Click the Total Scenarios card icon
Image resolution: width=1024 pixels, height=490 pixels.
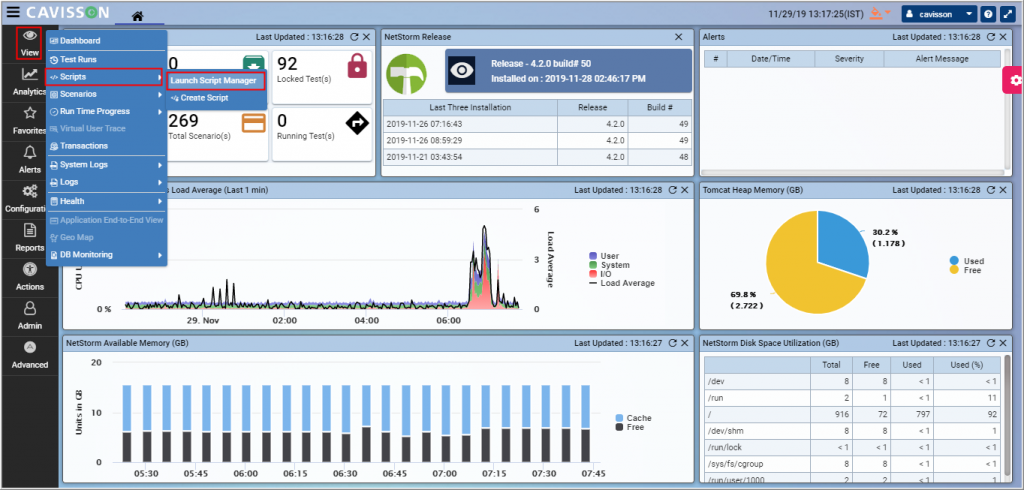(253, 123)
